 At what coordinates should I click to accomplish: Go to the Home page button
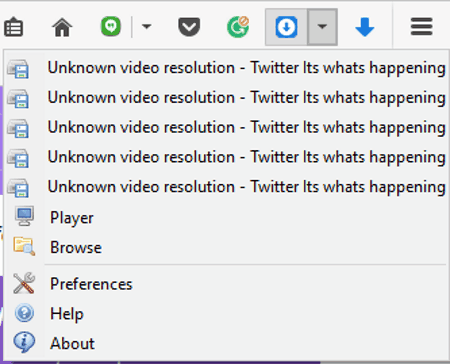pyautogui.click(x=62, y=27)
